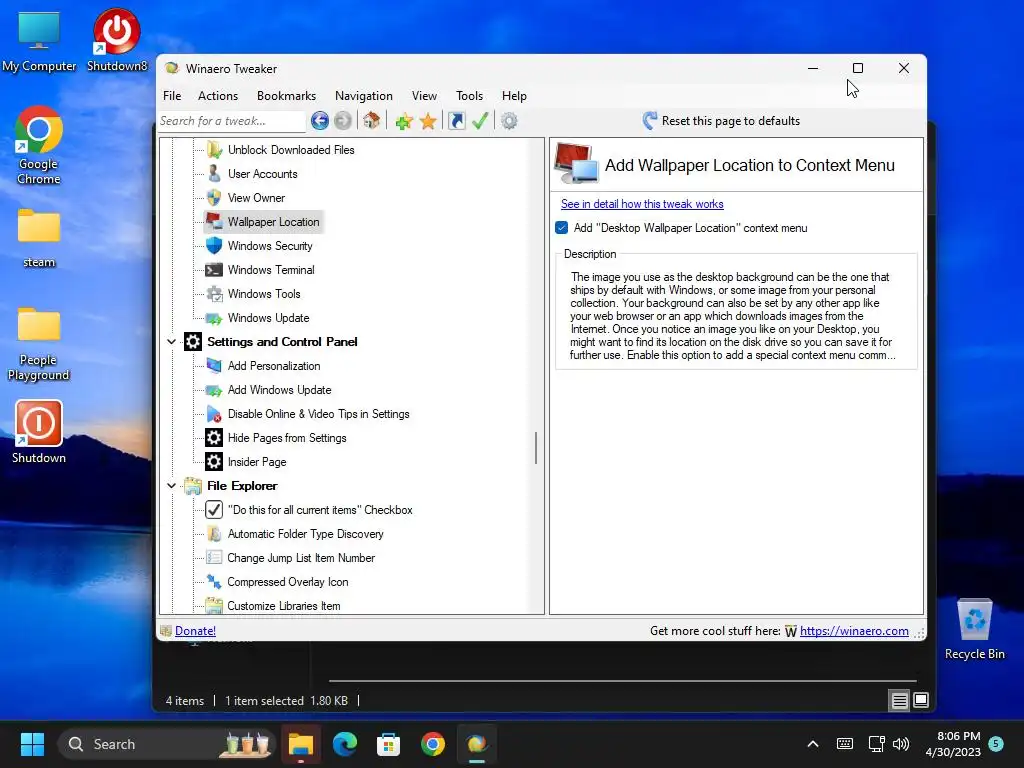Toggle Add "Desktop Wallpaper Location" context menu checkbox

562,228
